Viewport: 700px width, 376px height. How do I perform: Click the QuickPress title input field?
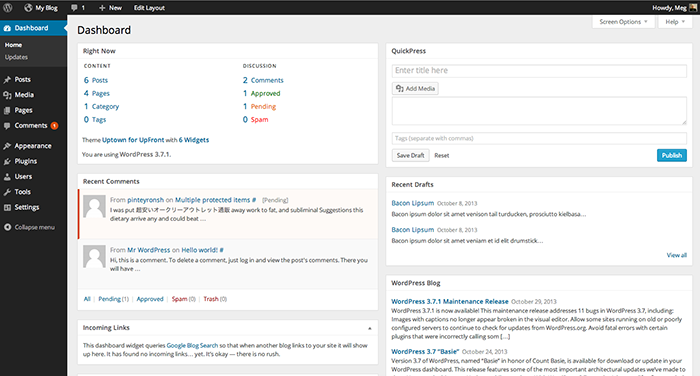click(539, 71)
